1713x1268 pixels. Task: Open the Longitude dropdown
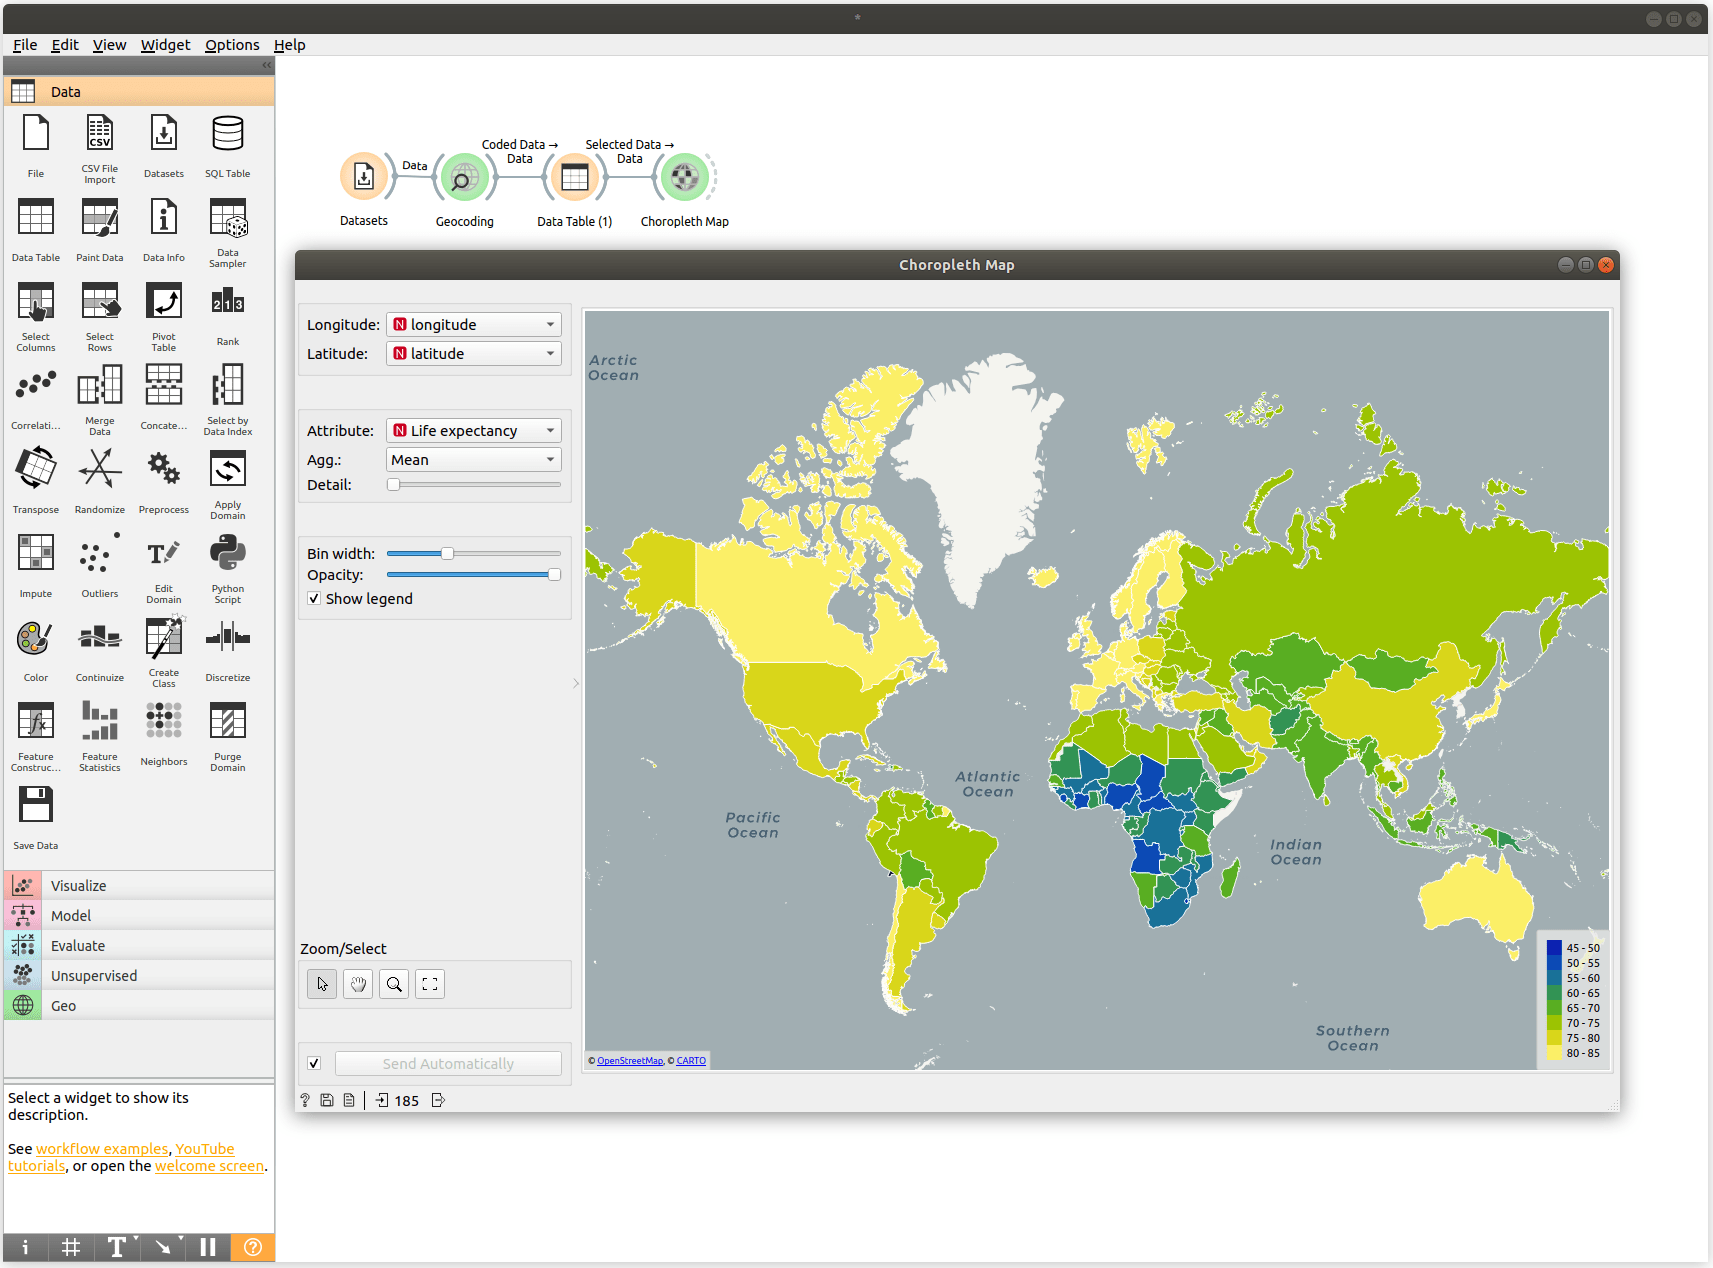click(473, 325)
